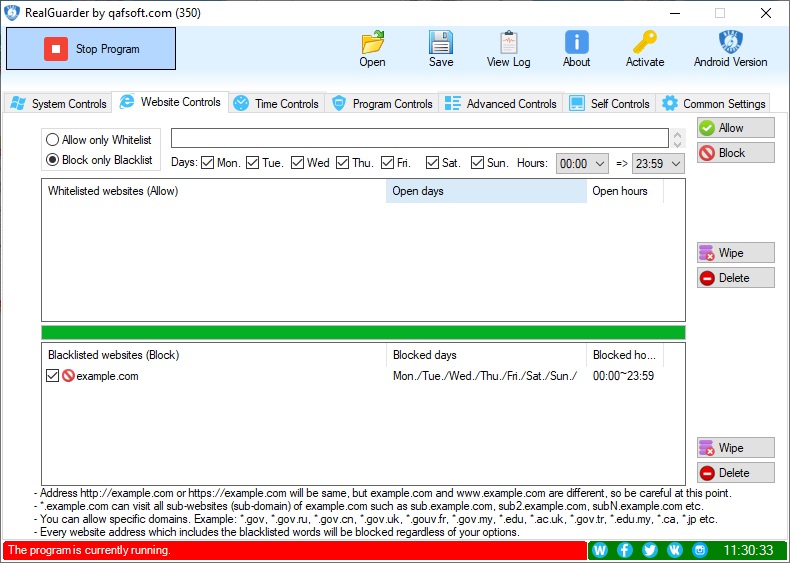Click the Block button
790x563 pixels.
(735, 153)
